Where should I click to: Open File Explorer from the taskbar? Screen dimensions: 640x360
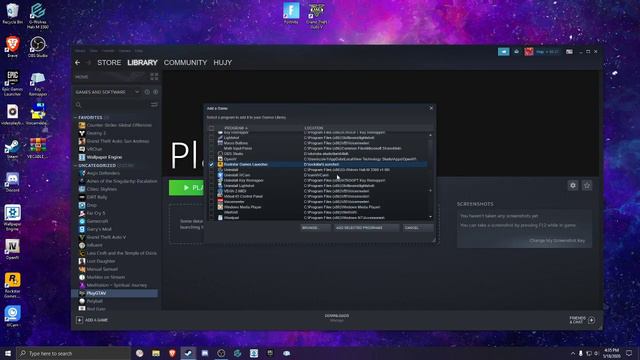tap(156, 353)
